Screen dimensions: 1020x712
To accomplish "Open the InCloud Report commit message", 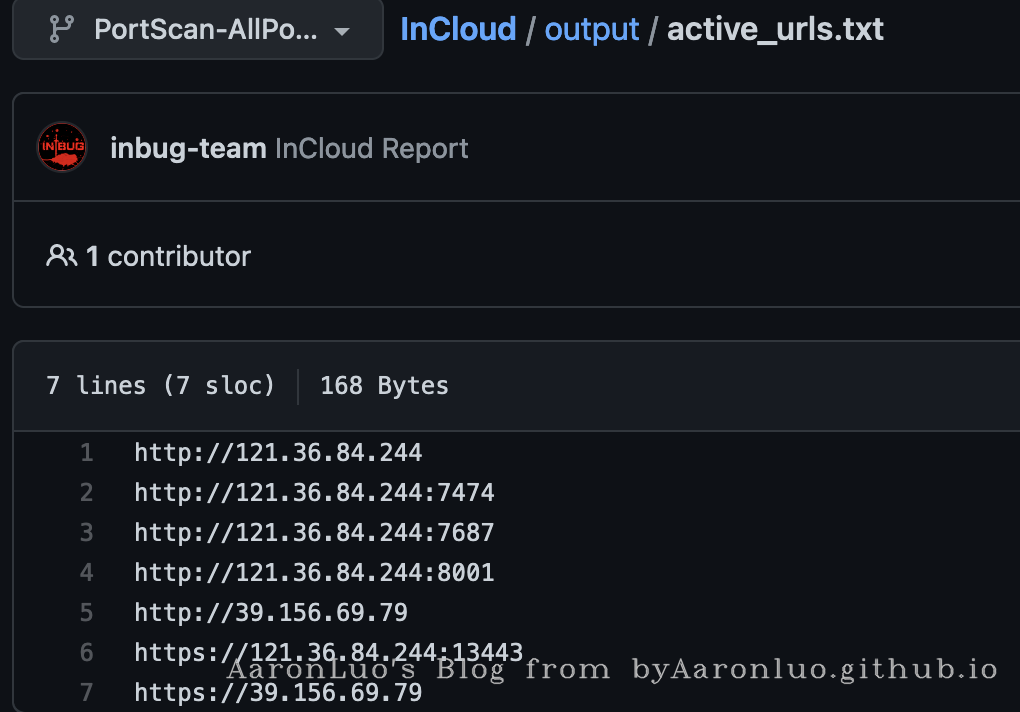I will [x=371, y=149].
